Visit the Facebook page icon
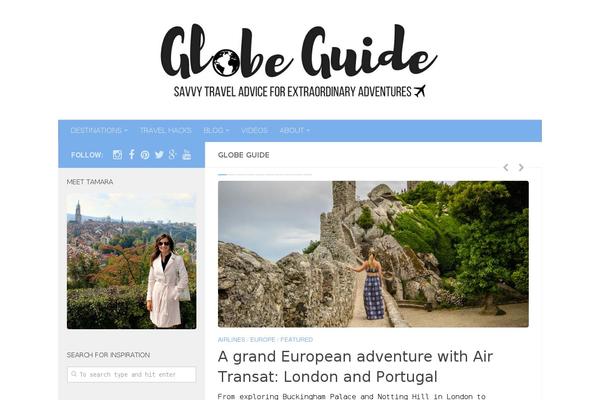Image resolution: width=600 pixels, height=400 pixels. tap(132, 155)
